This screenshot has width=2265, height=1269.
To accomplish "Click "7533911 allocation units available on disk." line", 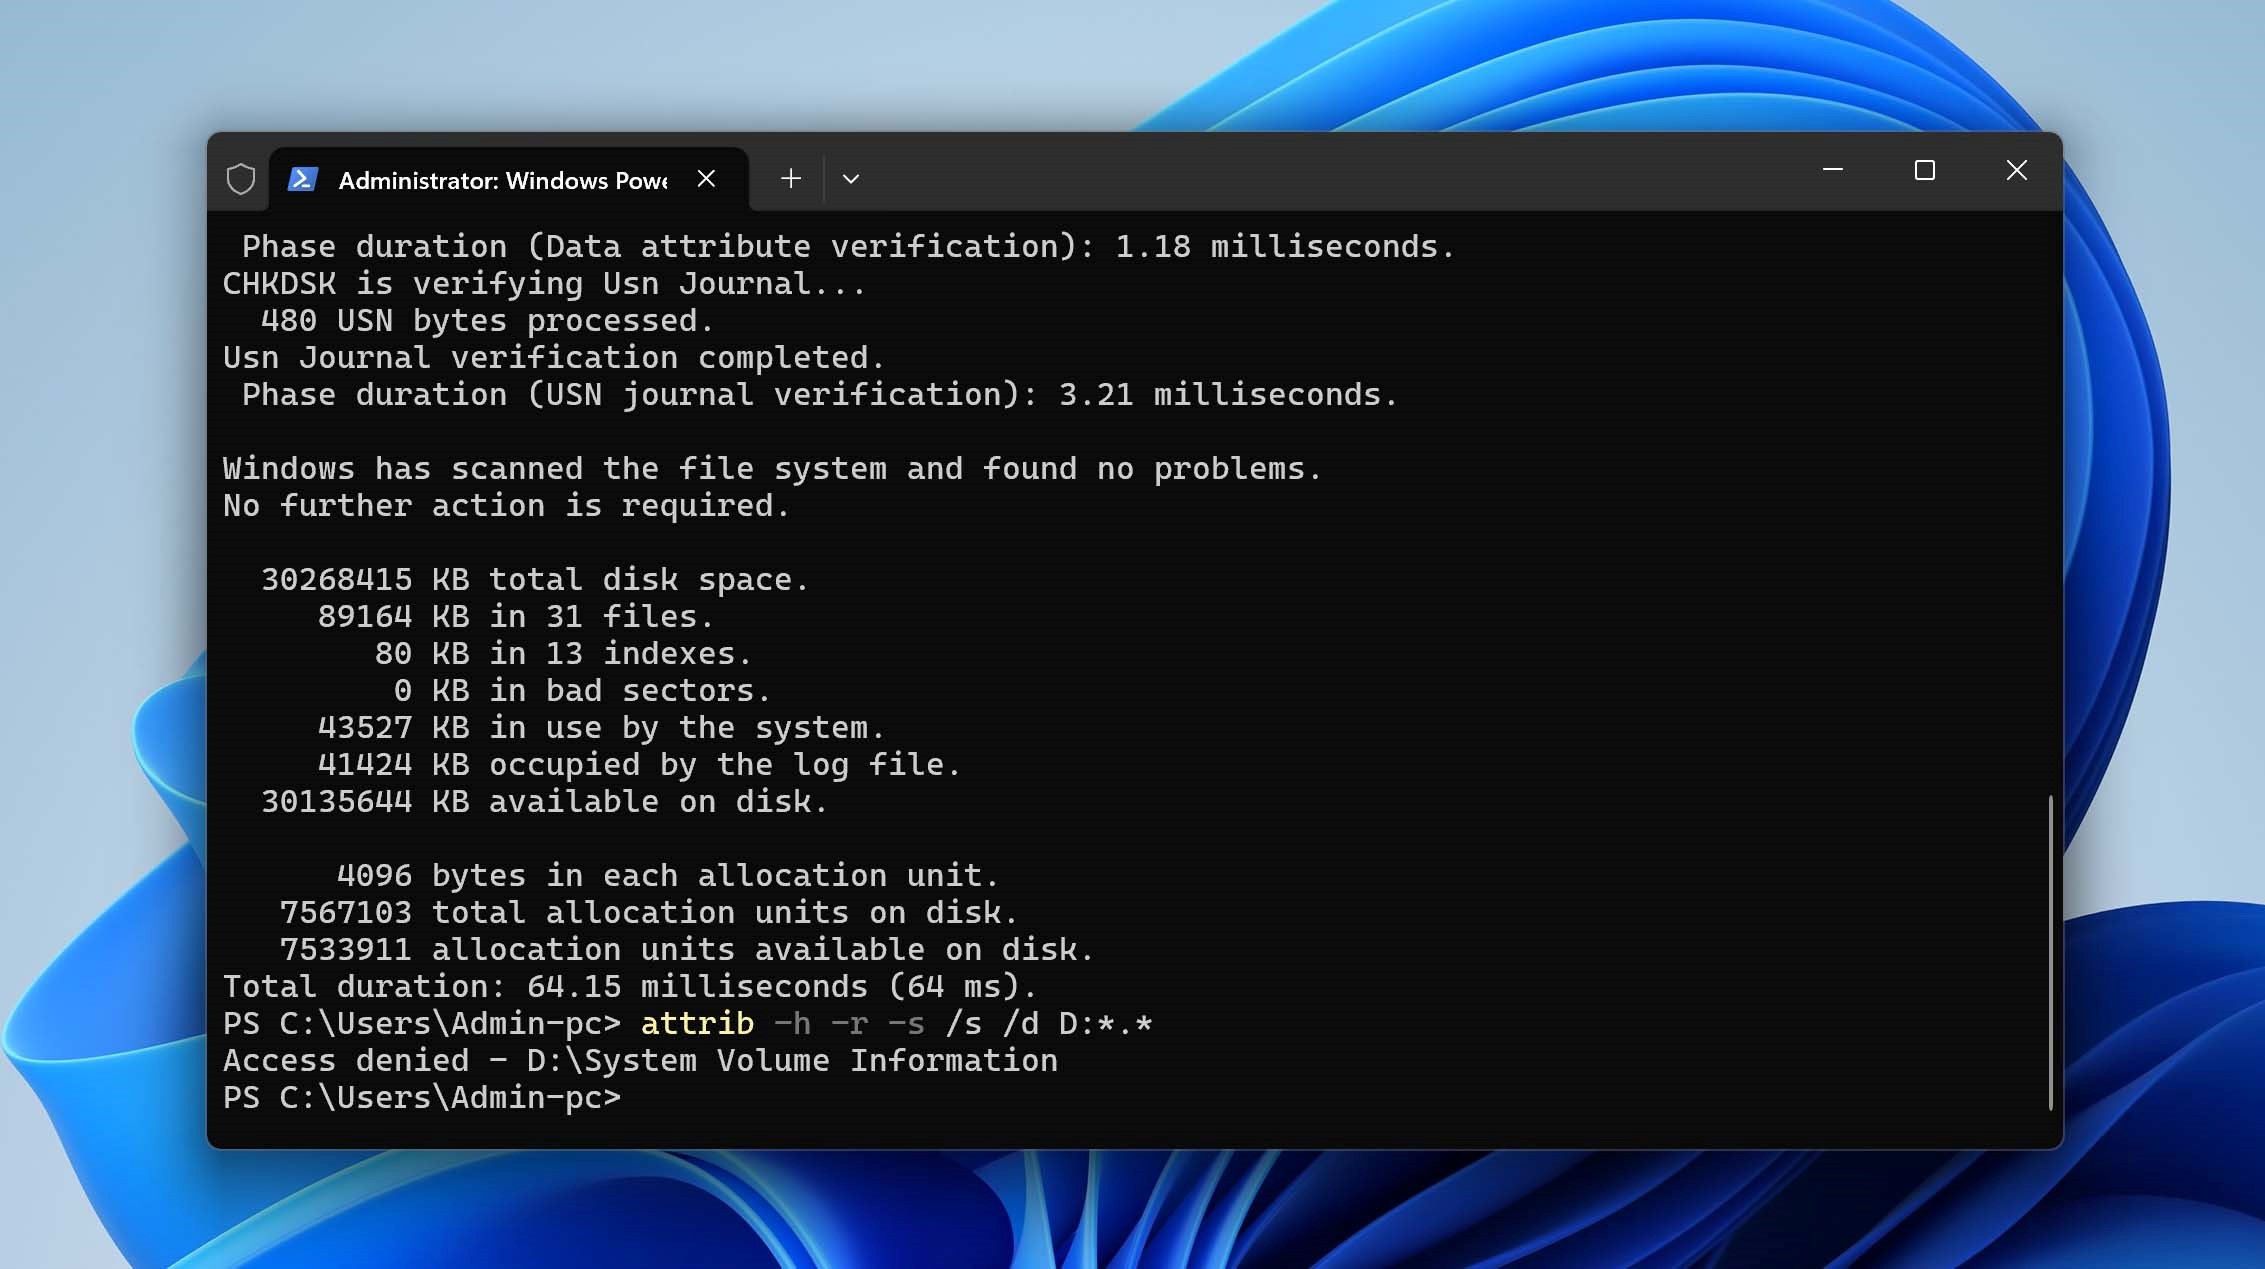I will 687,950.
